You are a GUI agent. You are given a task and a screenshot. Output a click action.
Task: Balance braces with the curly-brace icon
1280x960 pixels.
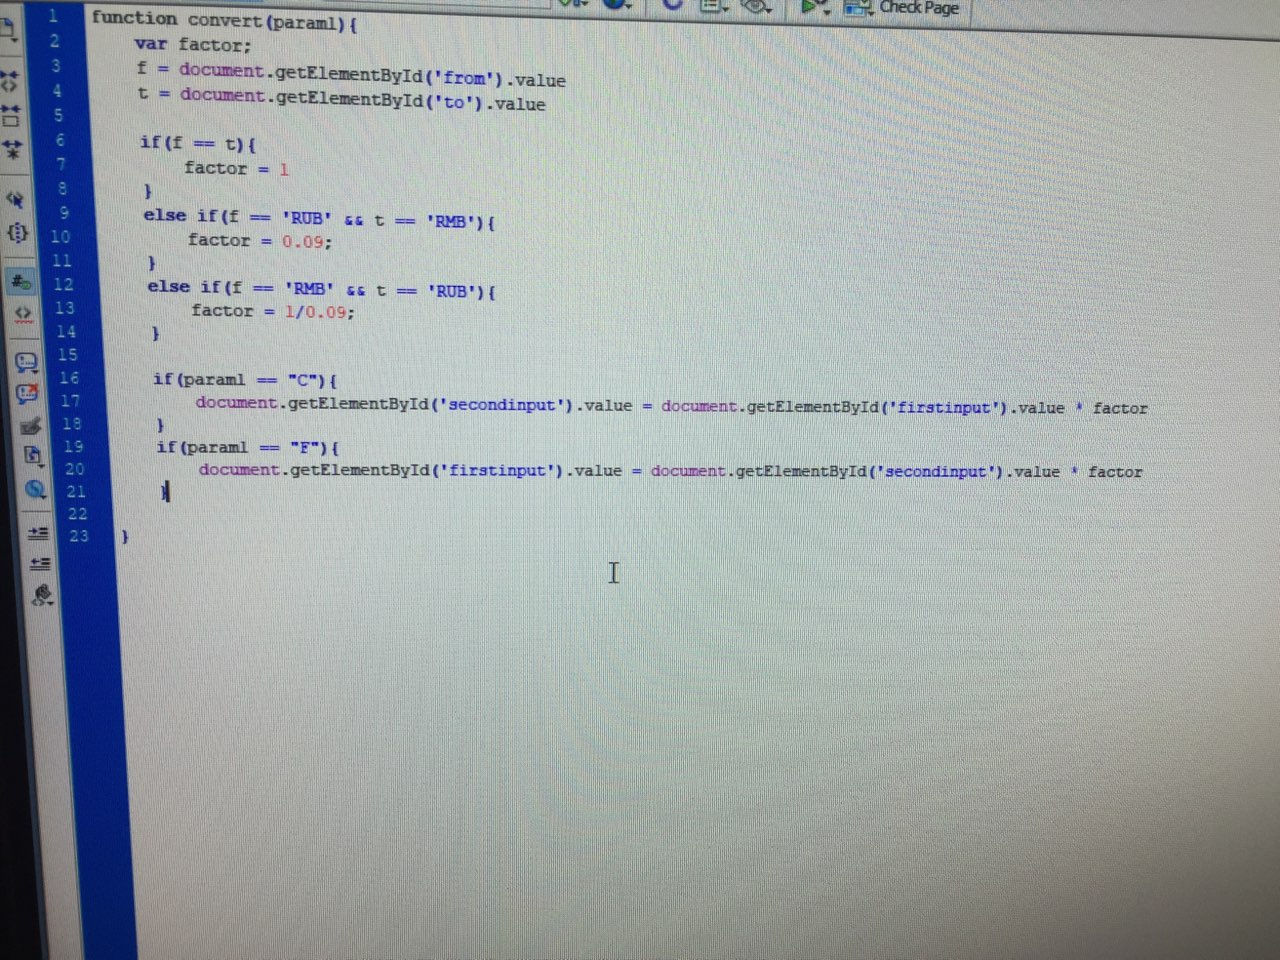pos(17,233)
